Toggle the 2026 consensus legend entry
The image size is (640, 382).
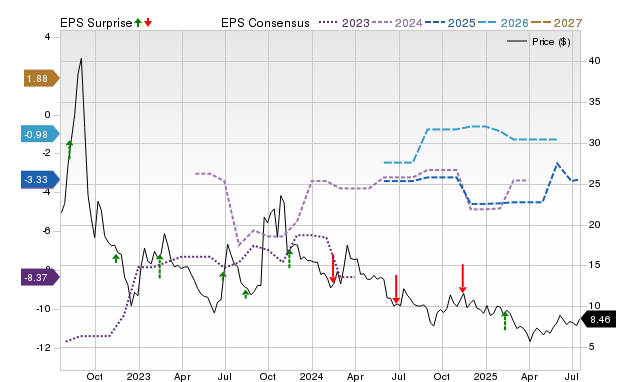(x=503, y=23)
